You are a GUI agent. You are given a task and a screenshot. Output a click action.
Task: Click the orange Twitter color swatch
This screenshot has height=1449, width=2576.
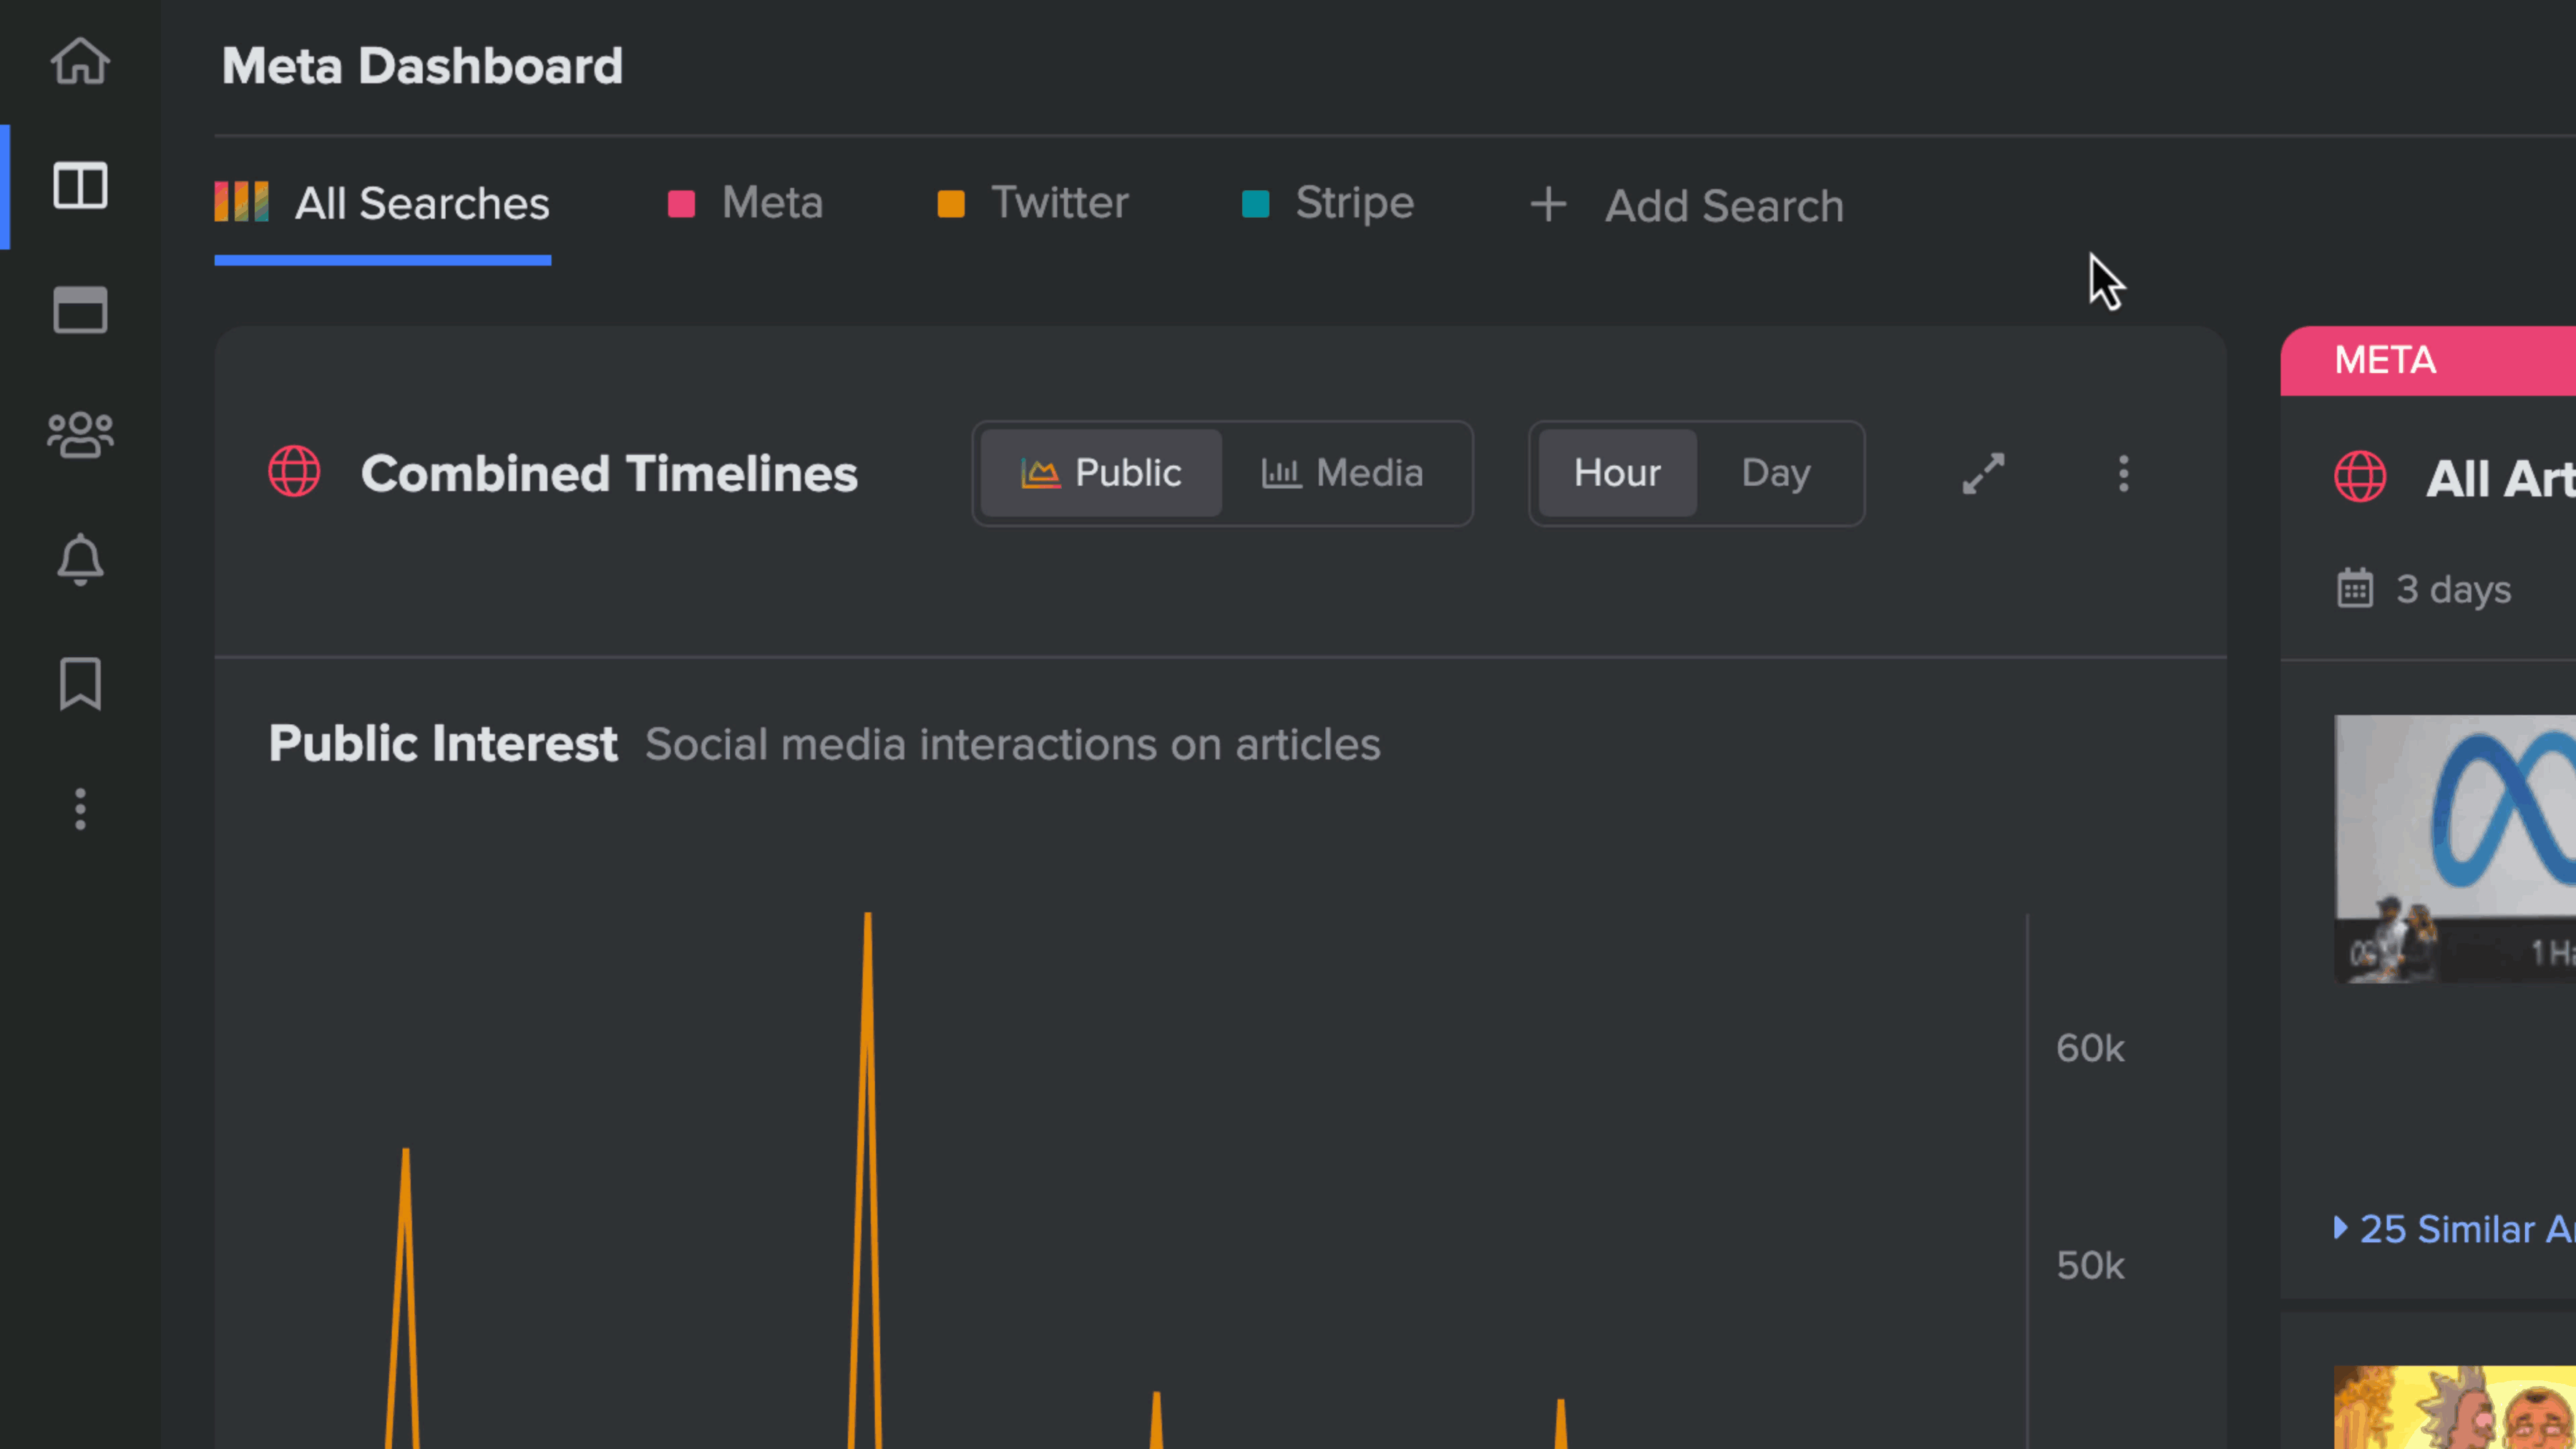951,204
